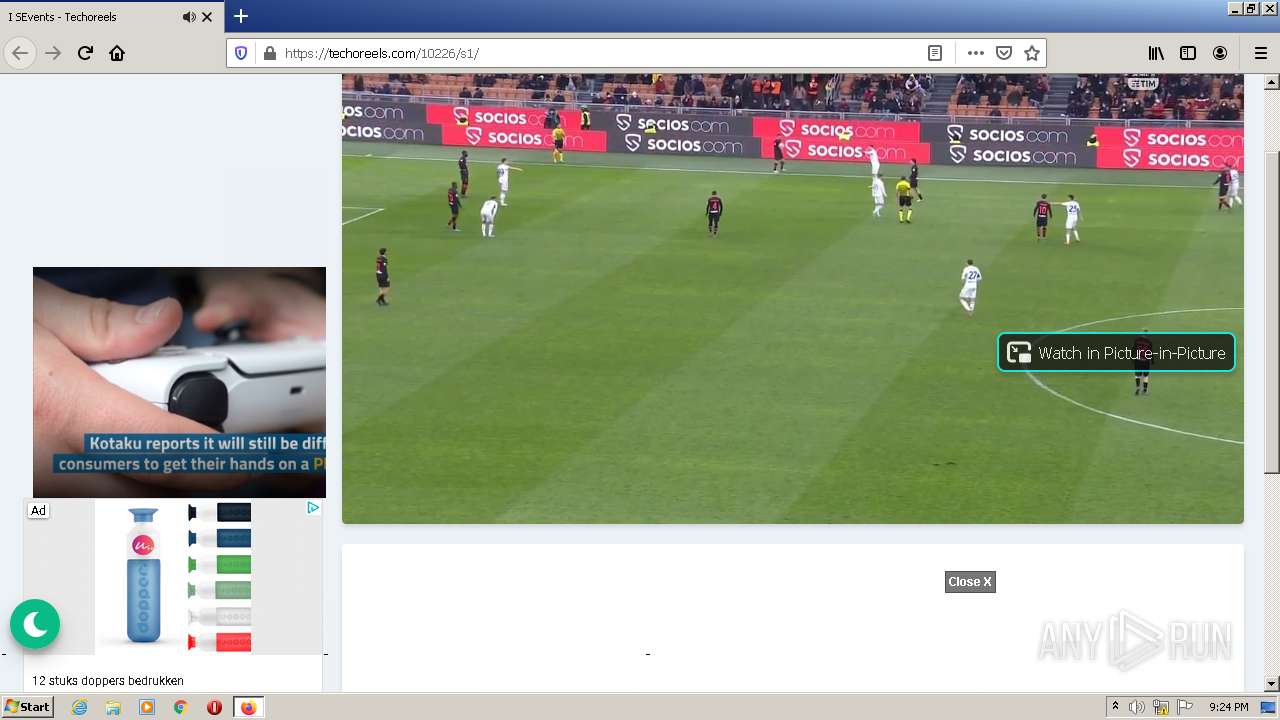
Task: Open page actions three-dot menu
Action: tap(976, 53)
